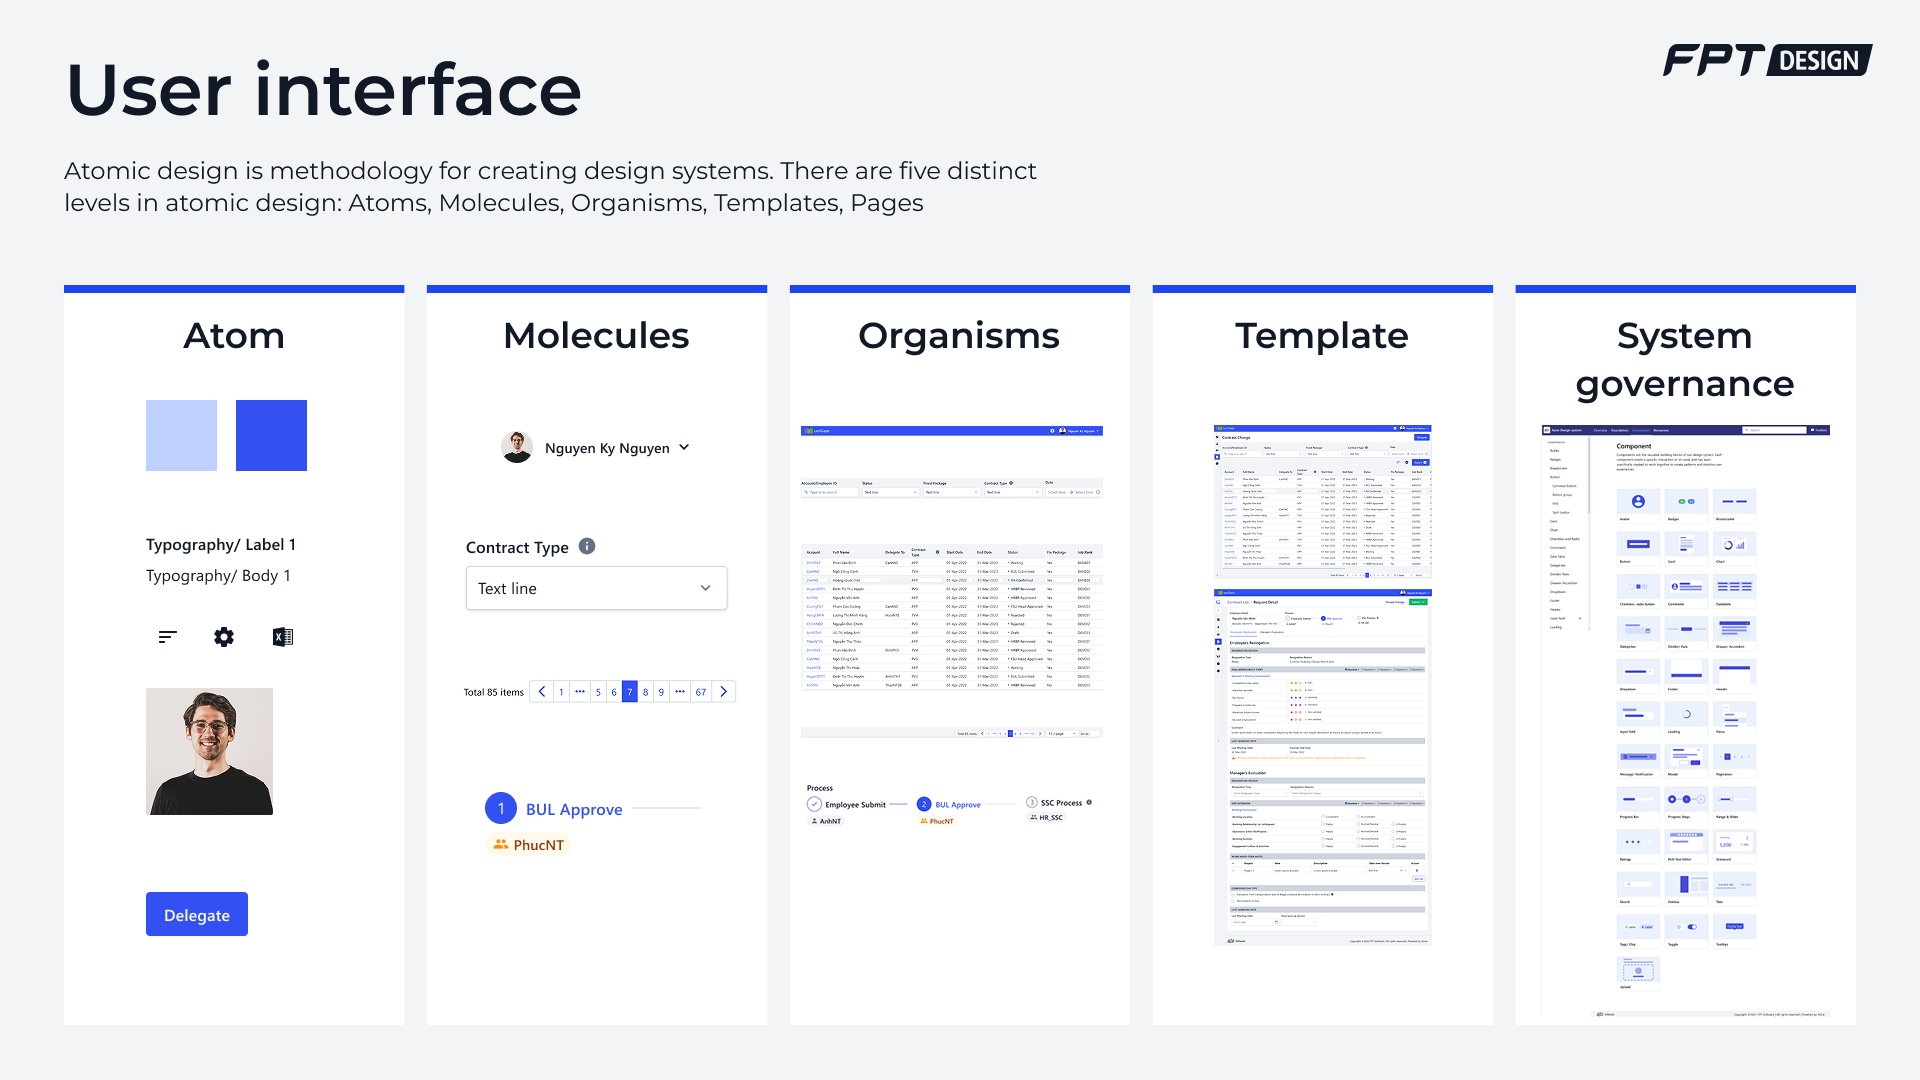This screenshot has width=1920, height=1080.
Task: Go to previous page with left arrow
Action: coord(542,692)
